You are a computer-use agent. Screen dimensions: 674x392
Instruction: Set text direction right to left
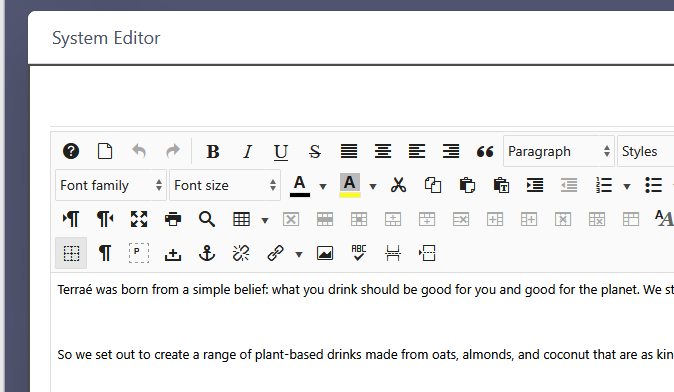point(105,219)
